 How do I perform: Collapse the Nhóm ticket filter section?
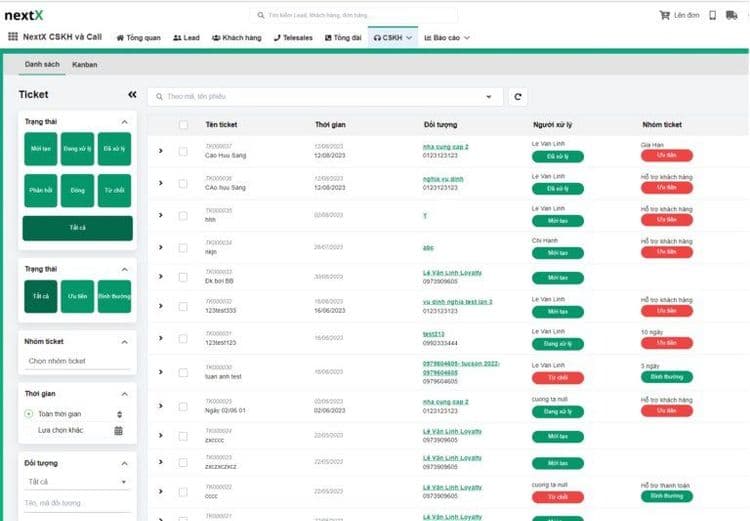(125, 341)
